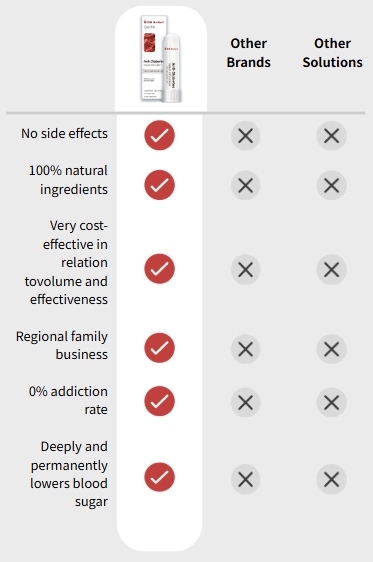
Task: Click red checkmark for No side effects
Action: pos(159,135)
